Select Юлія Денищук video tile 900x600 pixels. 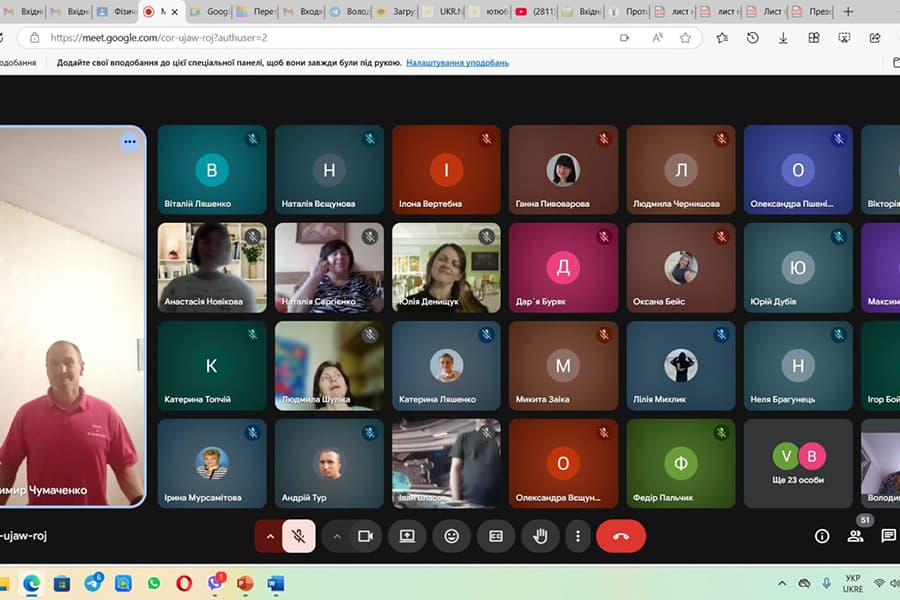pos(446,268)
